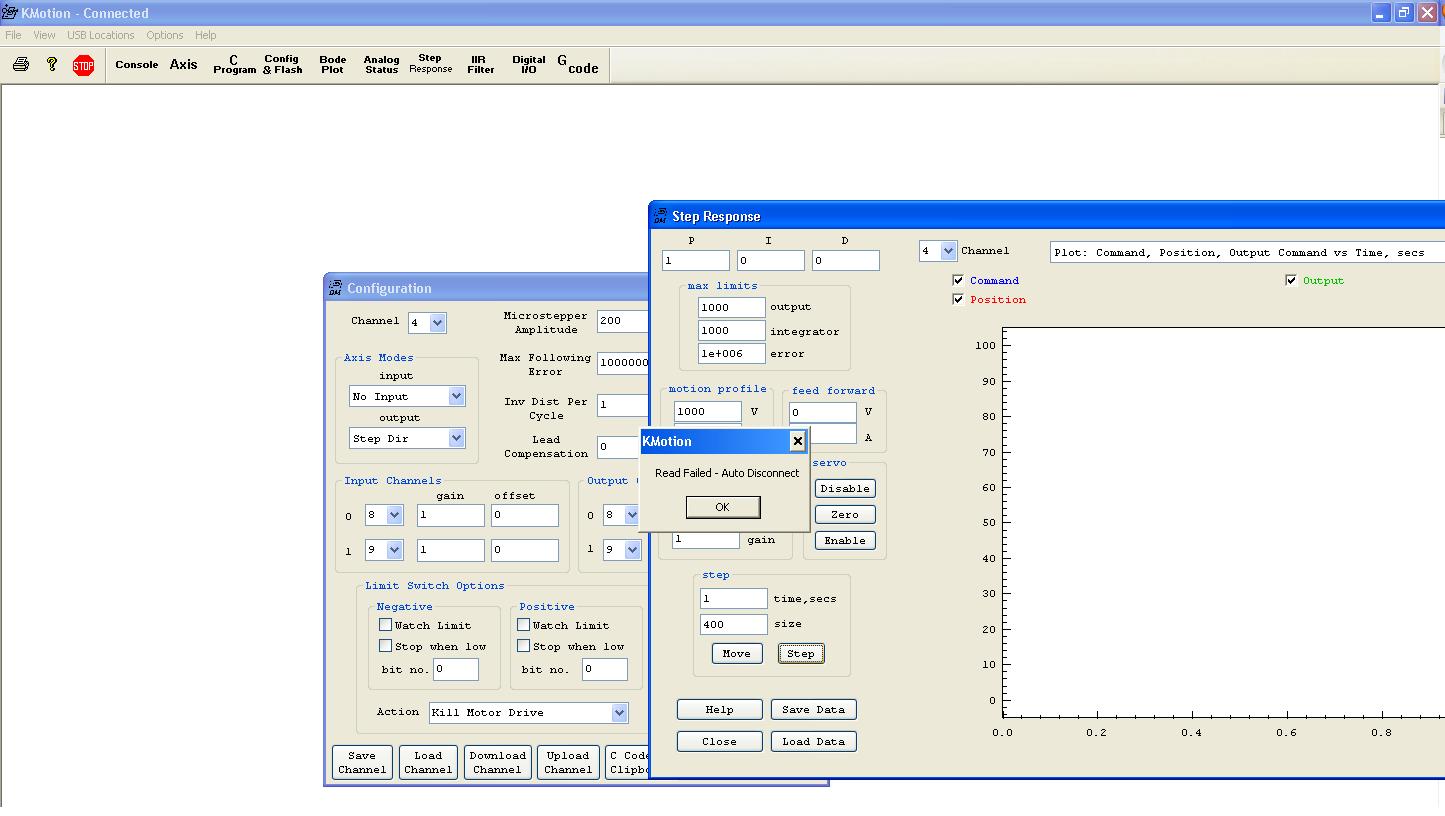Toggle the Command plot checkbox
Image resolution: width=1445 pixels, height=816 pixels.
pyautogui.click(x=958, y=281)
